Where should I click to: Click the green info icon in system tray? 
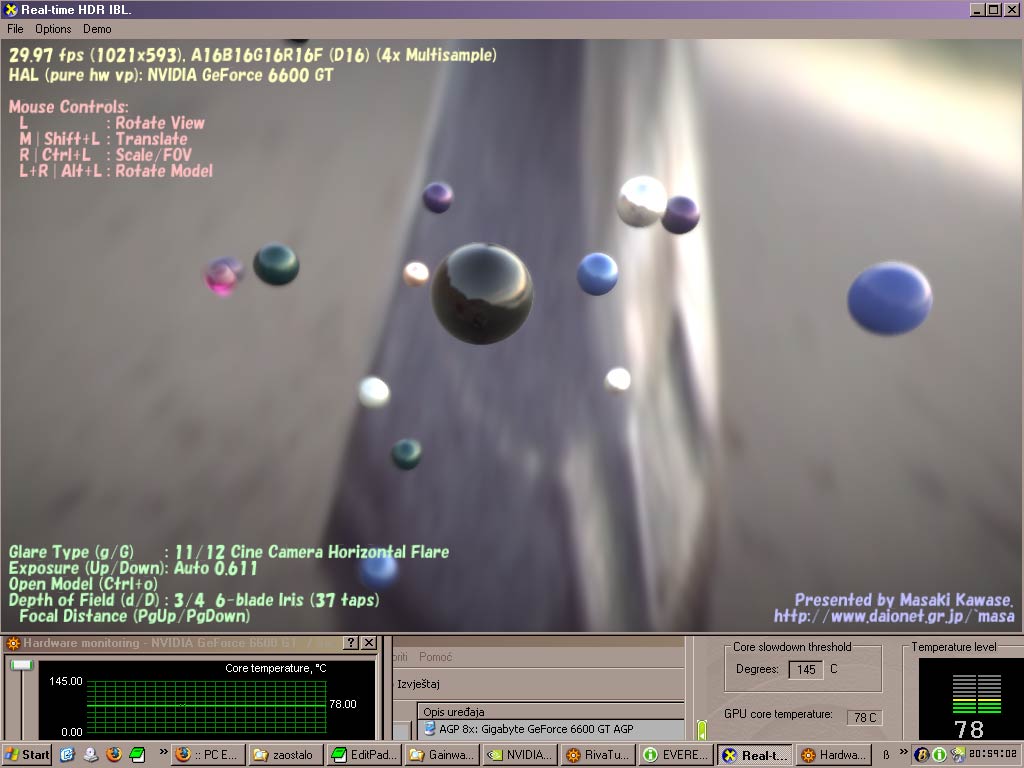point(940,755)
